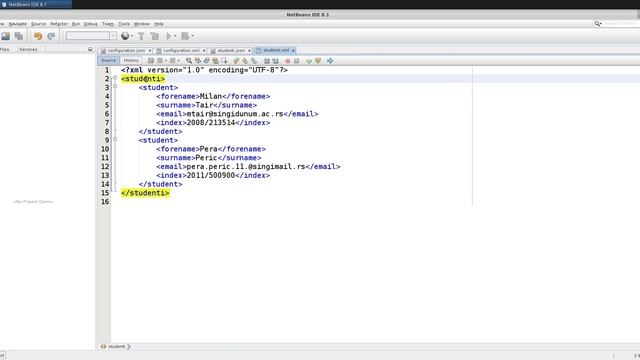Click the Debug Project icon
The image size is (640, 360).
(185, 36)
